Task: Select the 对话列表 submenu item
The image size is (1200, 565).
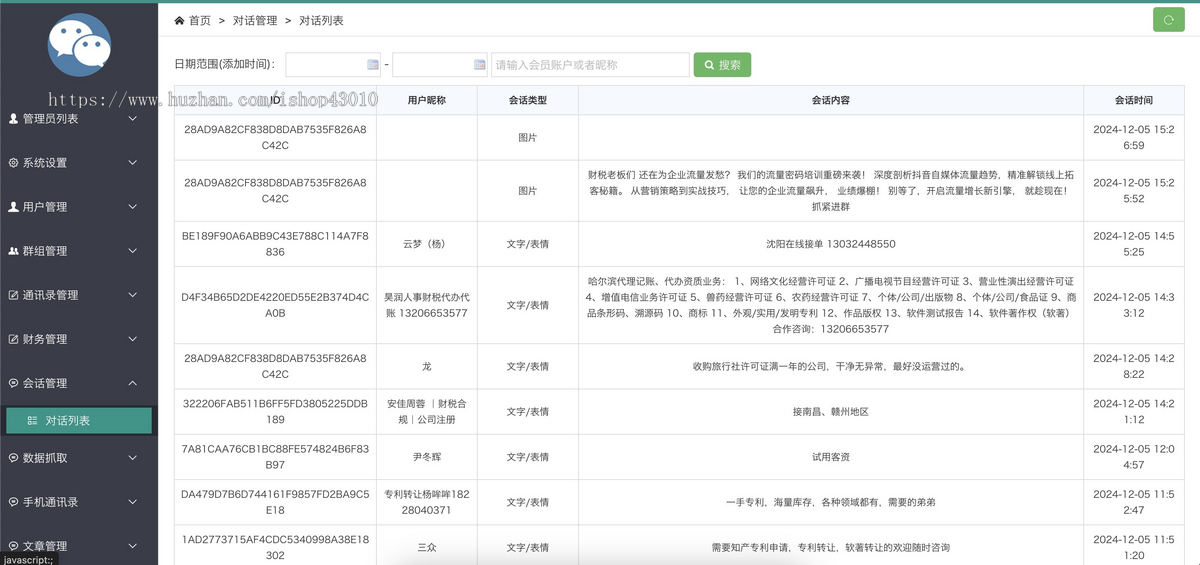Action: pos(79,421)
